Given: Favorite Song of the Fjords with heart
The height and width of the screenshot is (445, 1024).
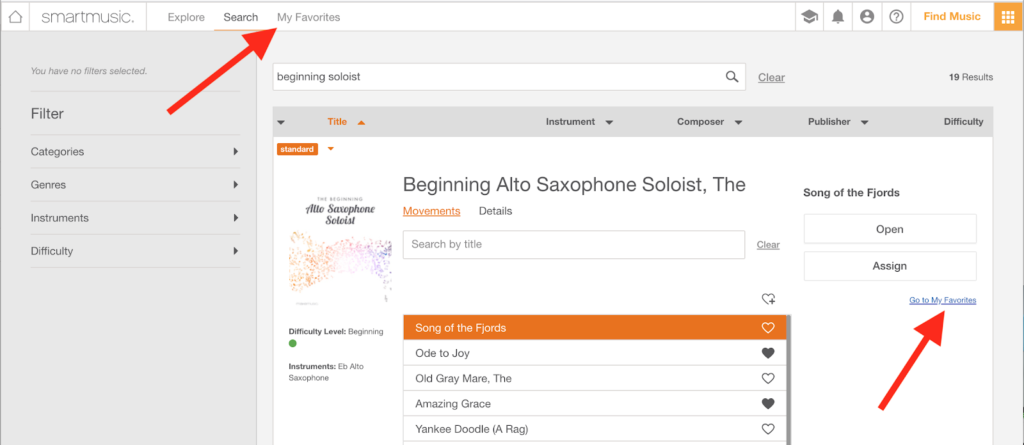Looking at the screenshot, I should 768,328.
